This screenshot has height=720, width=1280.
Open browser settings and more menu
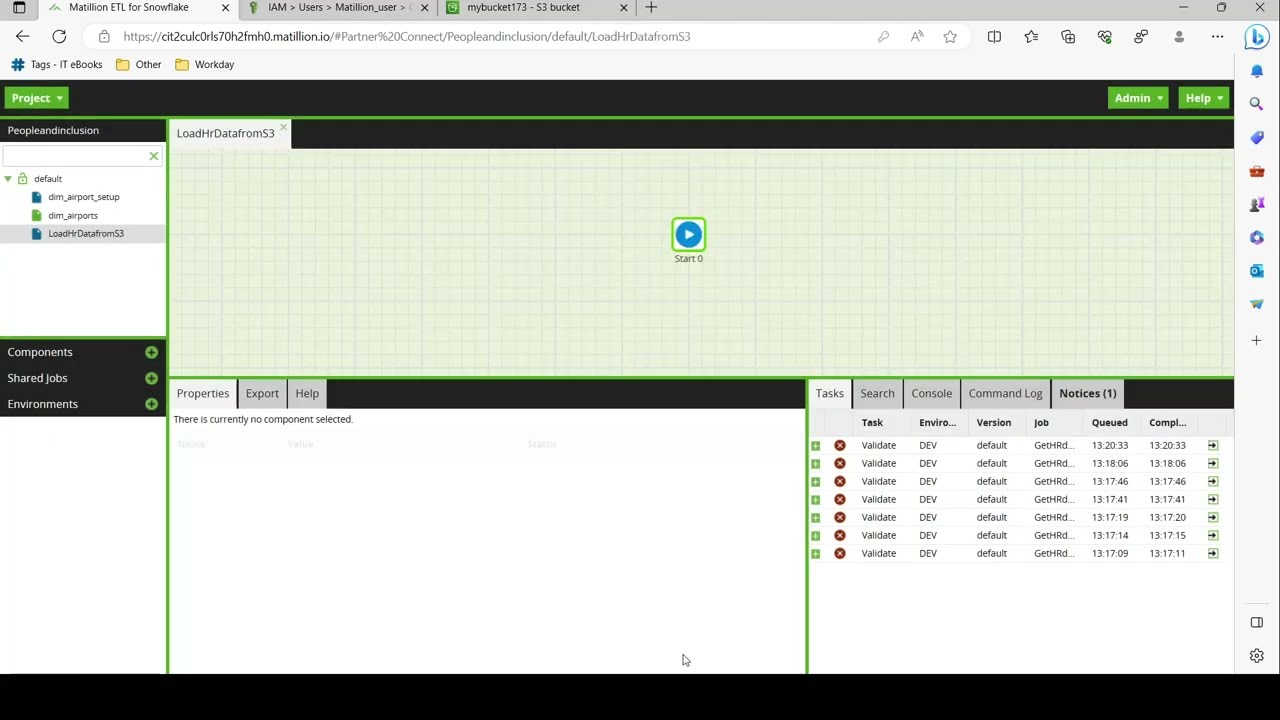click(1217, 37)
